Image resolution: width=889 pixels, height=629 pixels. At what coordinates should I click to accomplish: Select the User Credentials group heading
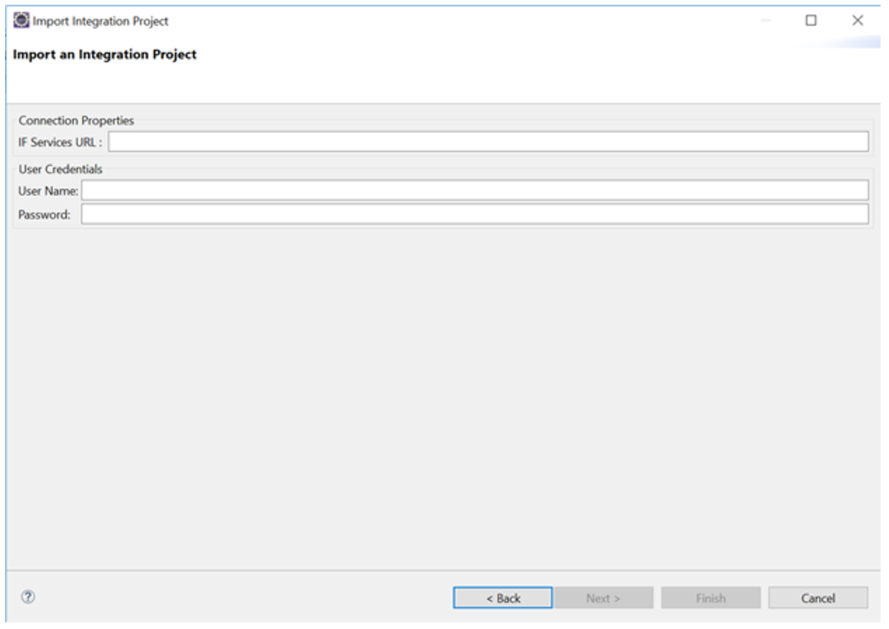tap(60, 169)
